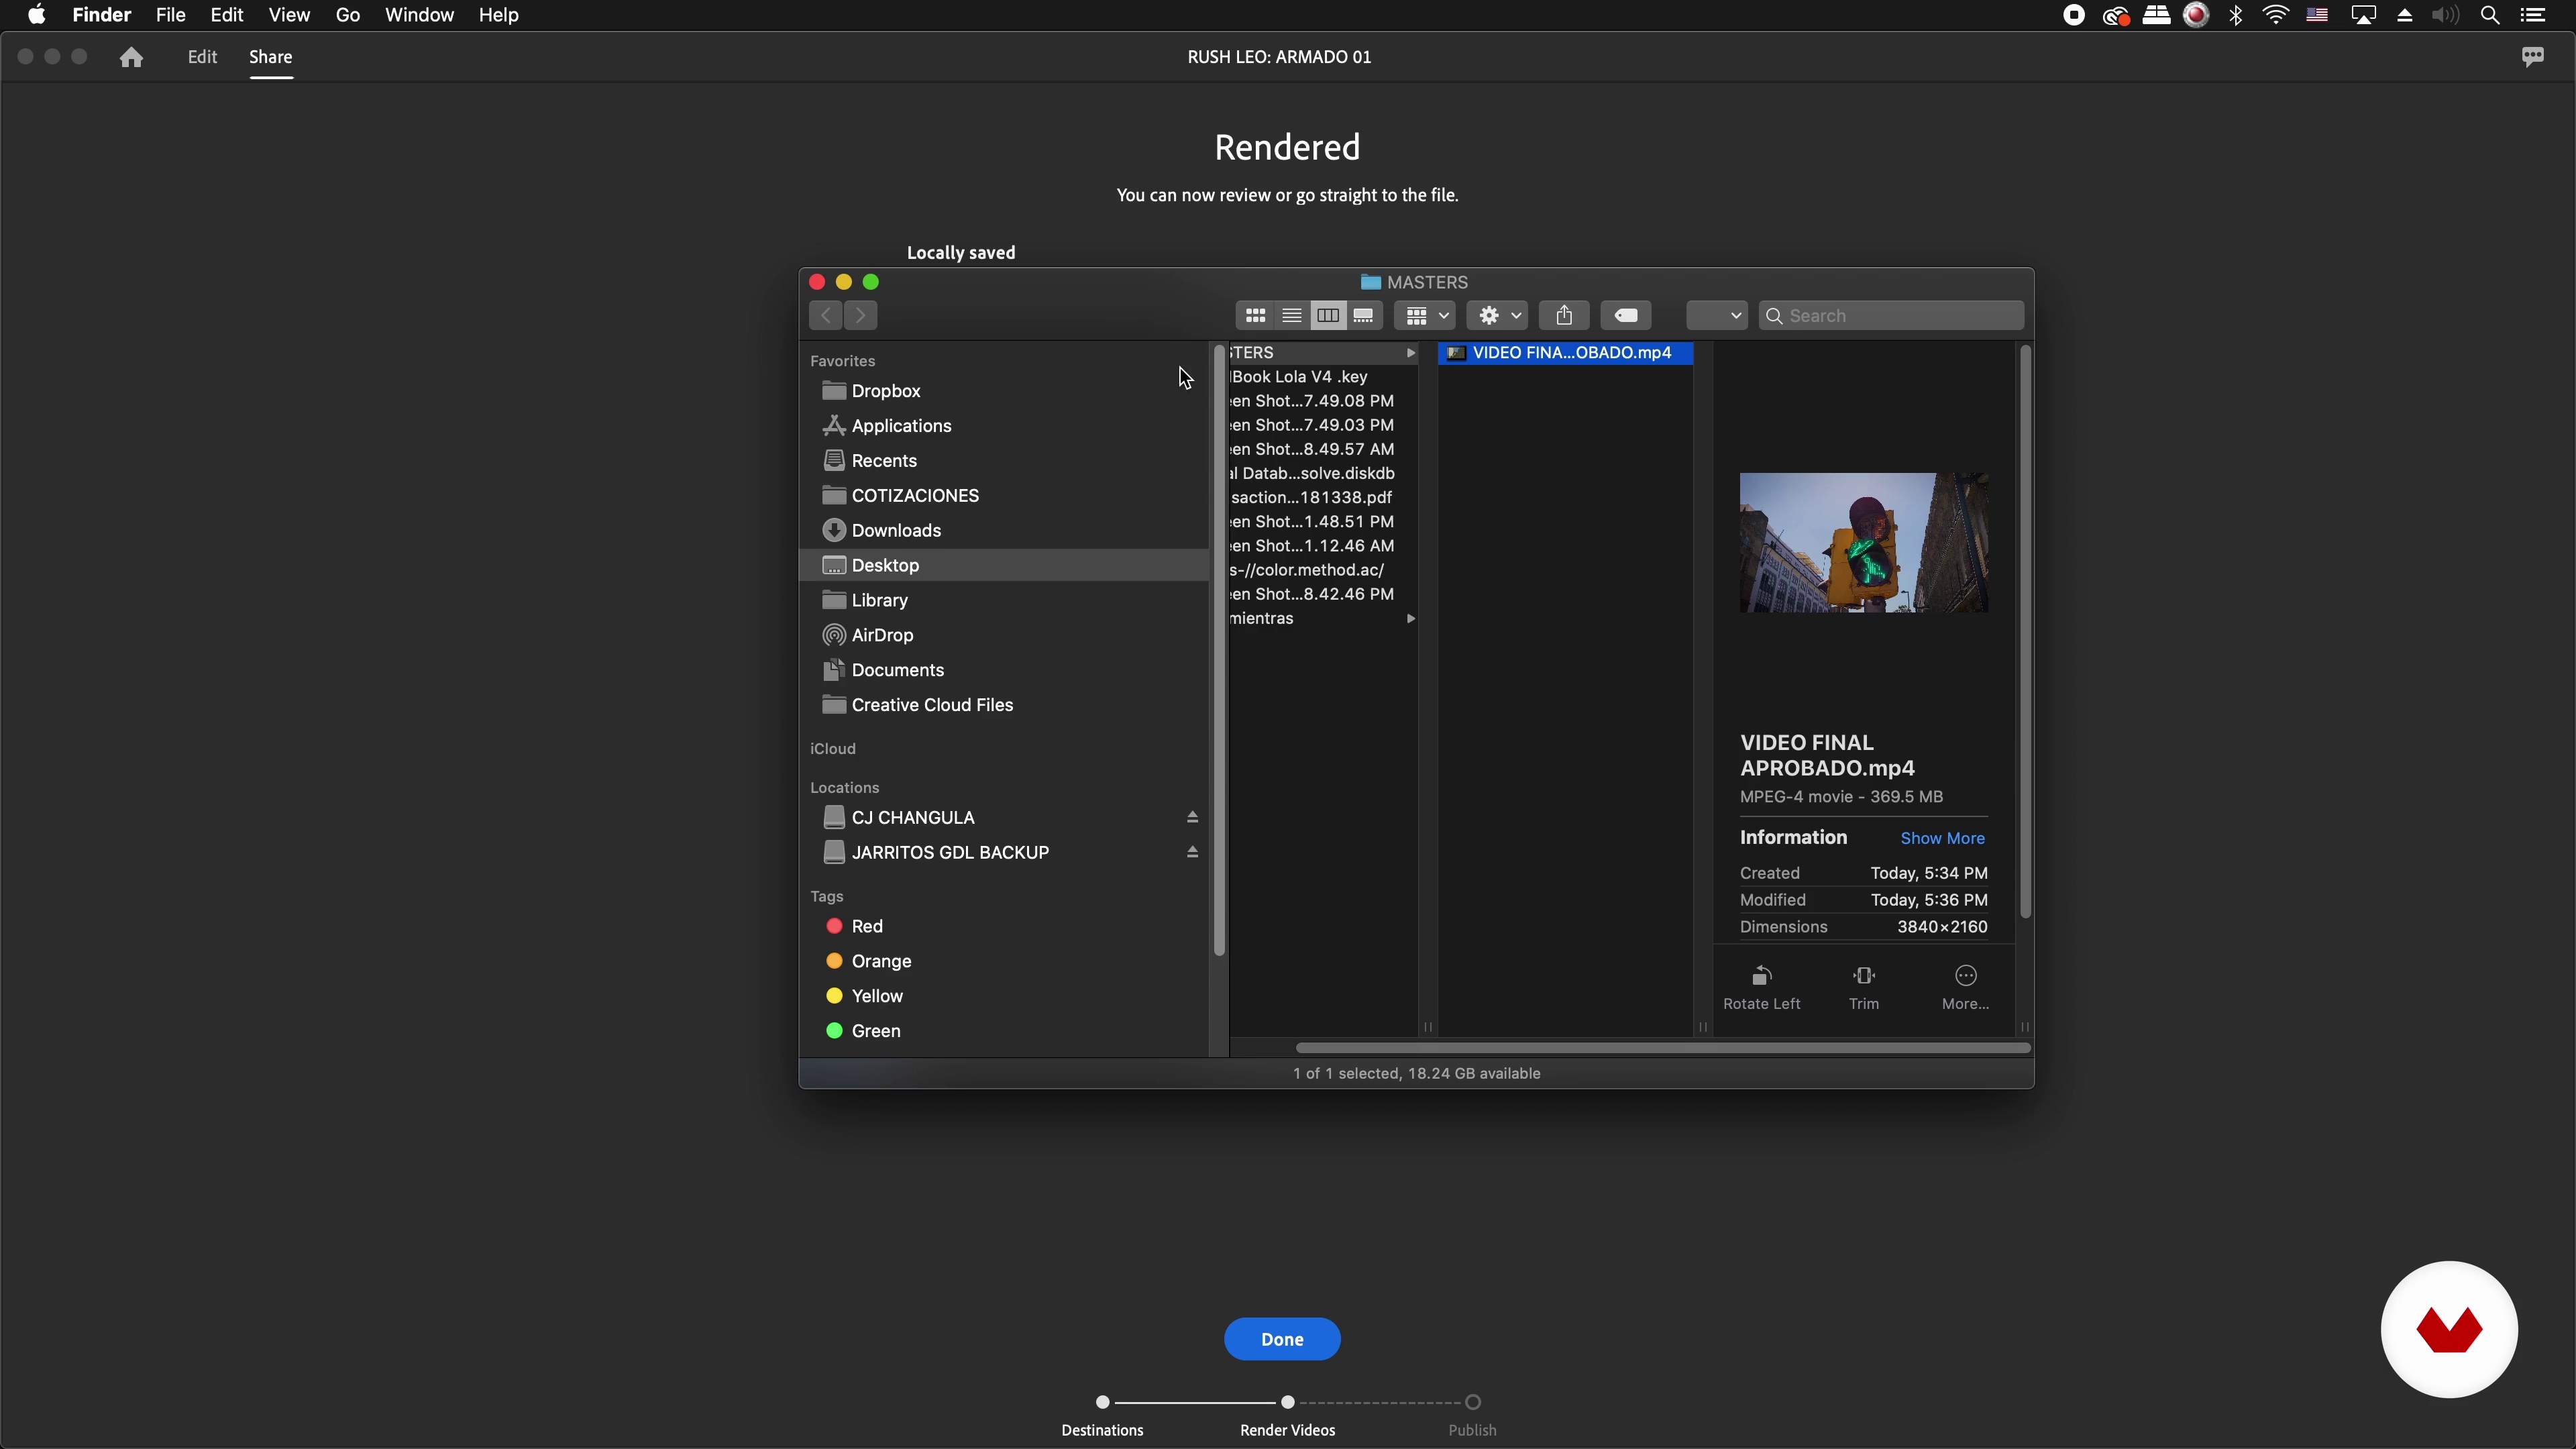The image size is (2576, 1449).
Task: Eject JARRITOS GDL BACKUP drive
Action: click(1192, 852)
